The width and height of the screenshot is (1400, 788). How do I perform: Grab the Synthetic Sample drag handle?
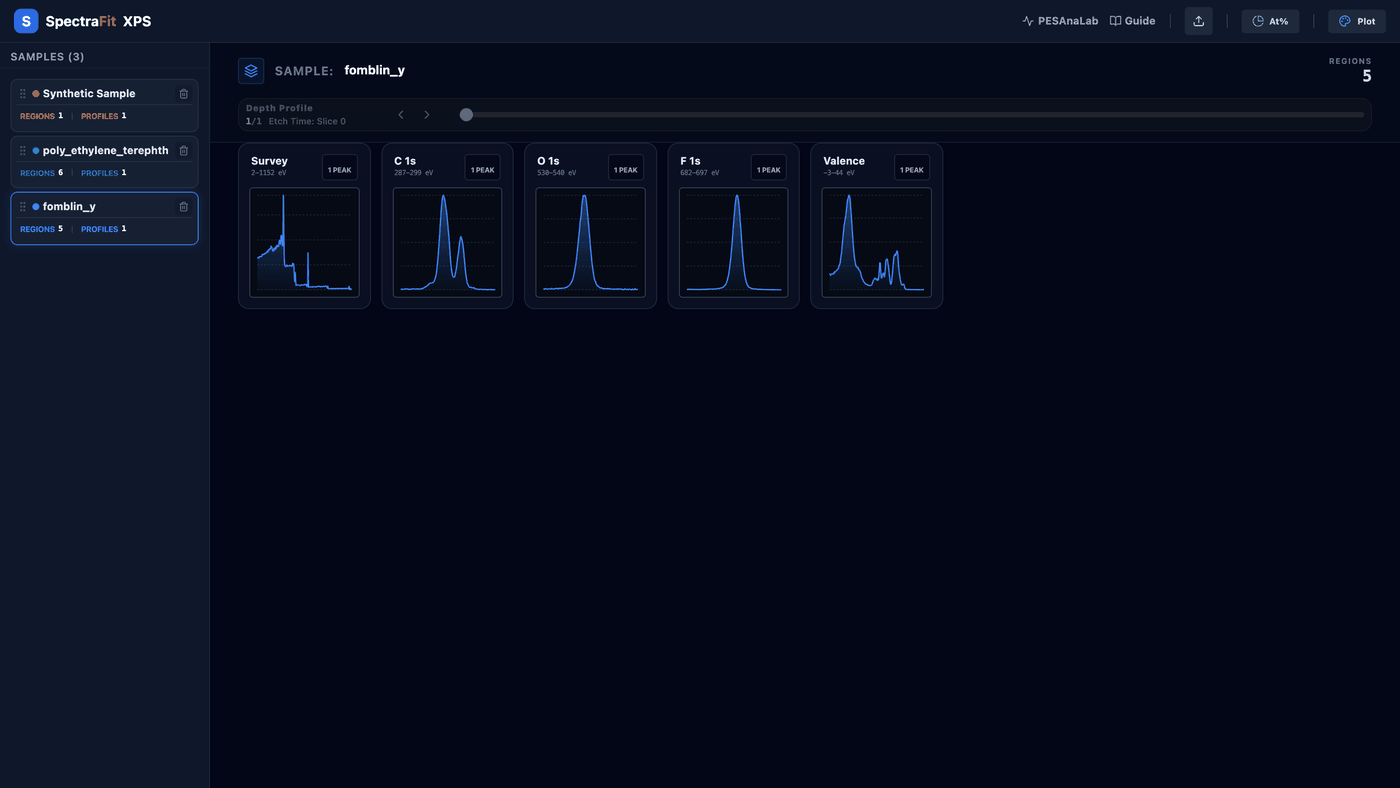tap(23, 94)
